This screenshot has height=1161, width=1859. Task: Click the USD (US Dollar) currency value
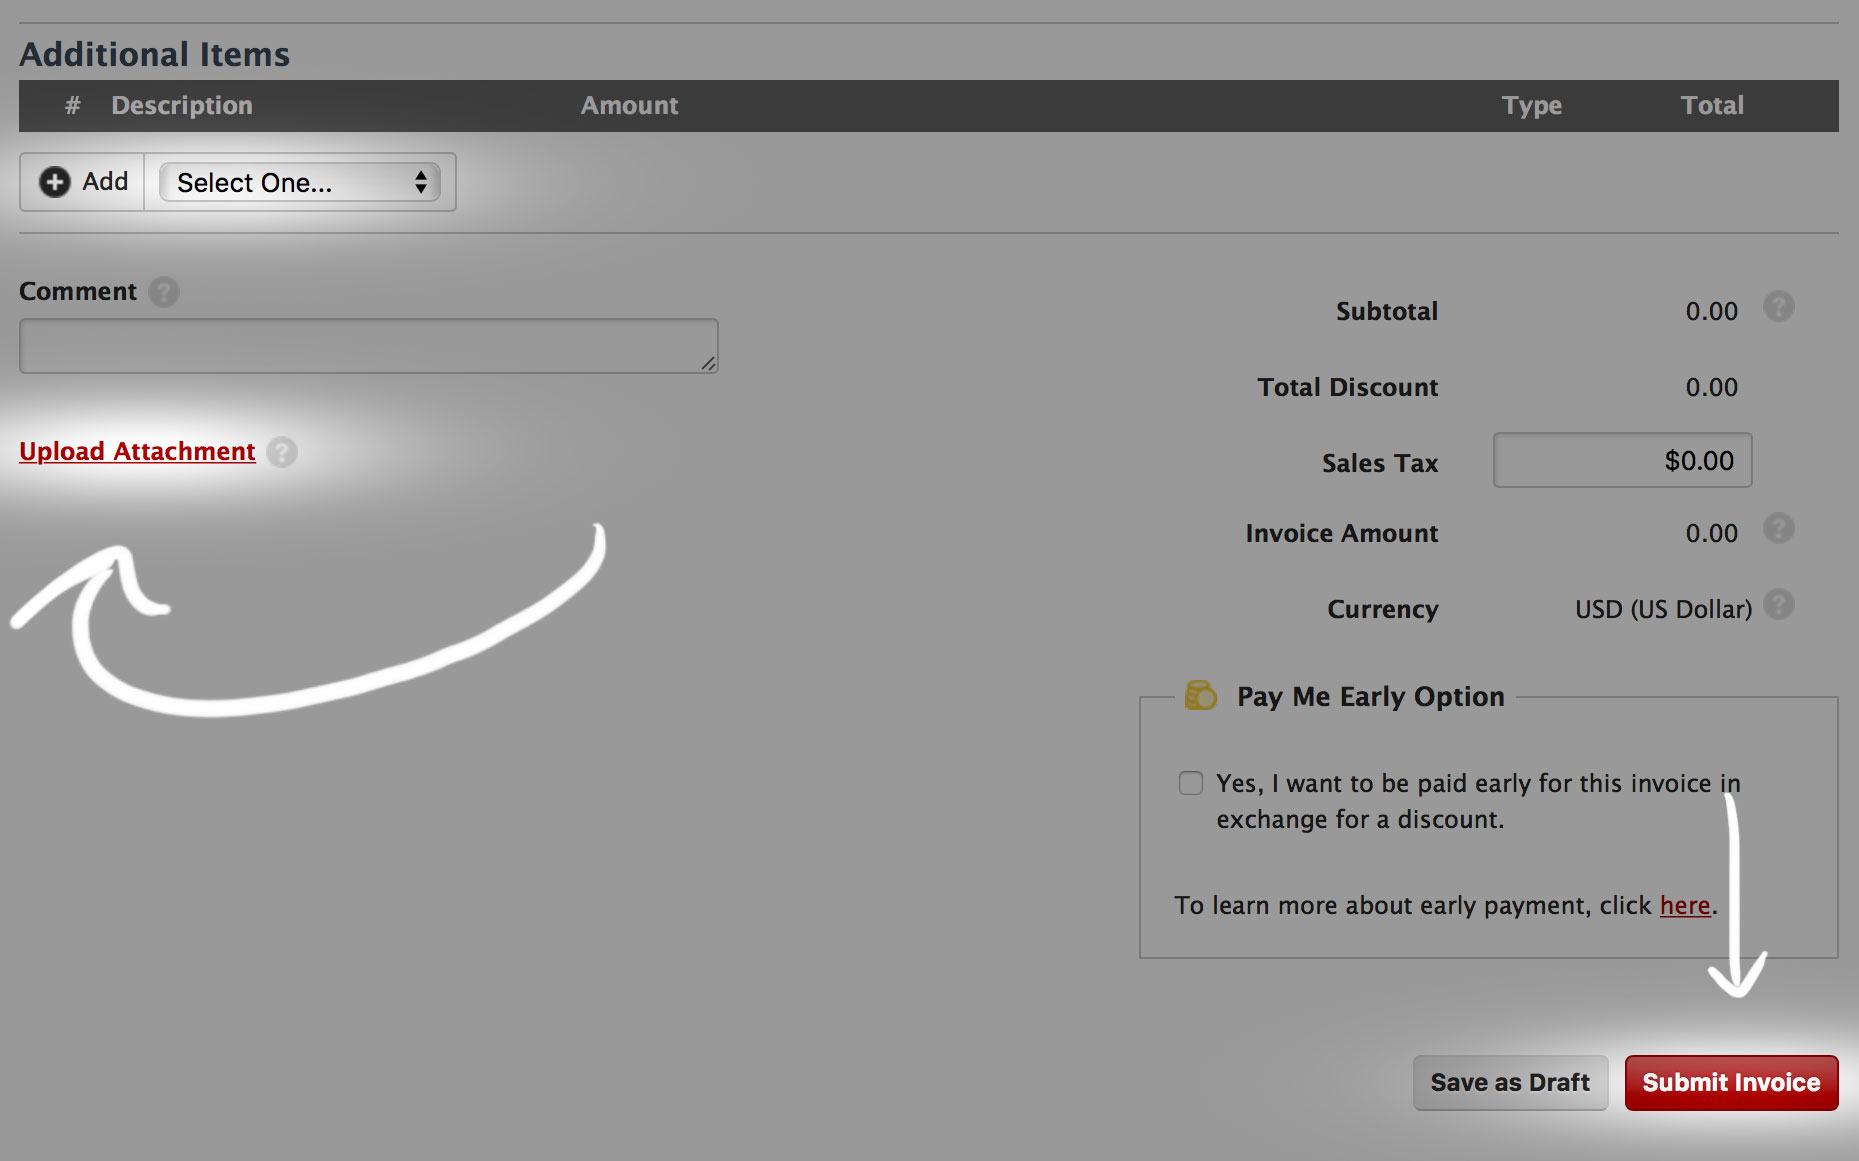pos(1663,609)
